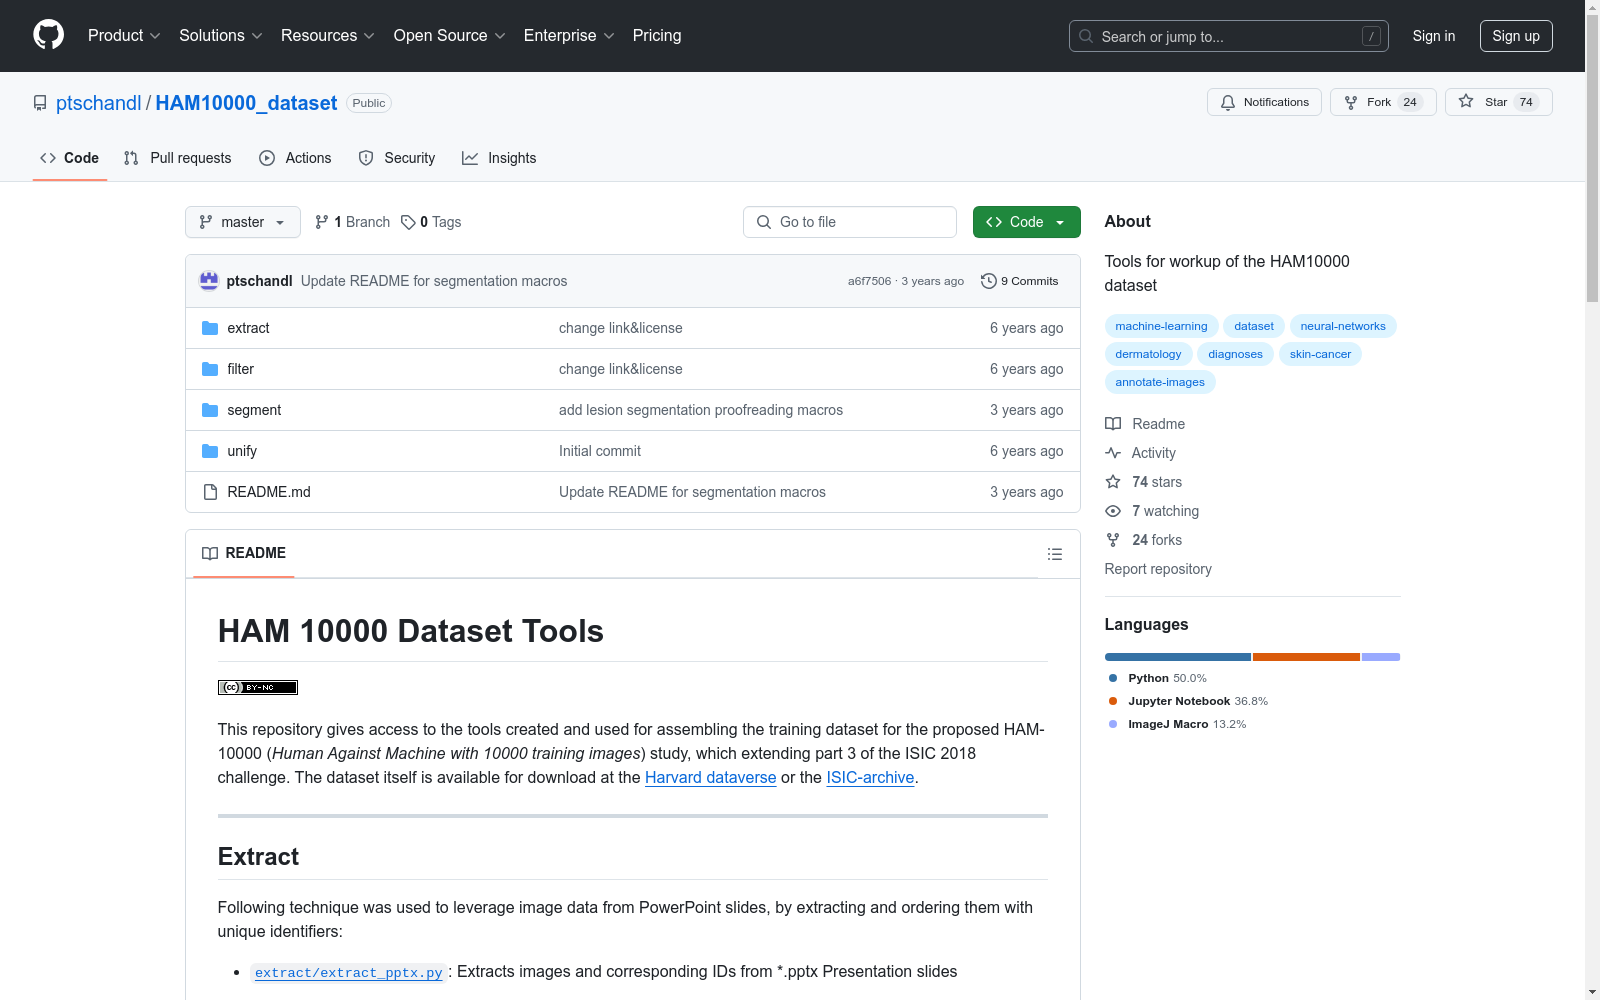Click the branch icon beside 1 Branch
1600x1000 pixels.
pyautogui.click(x=322, y=222)
